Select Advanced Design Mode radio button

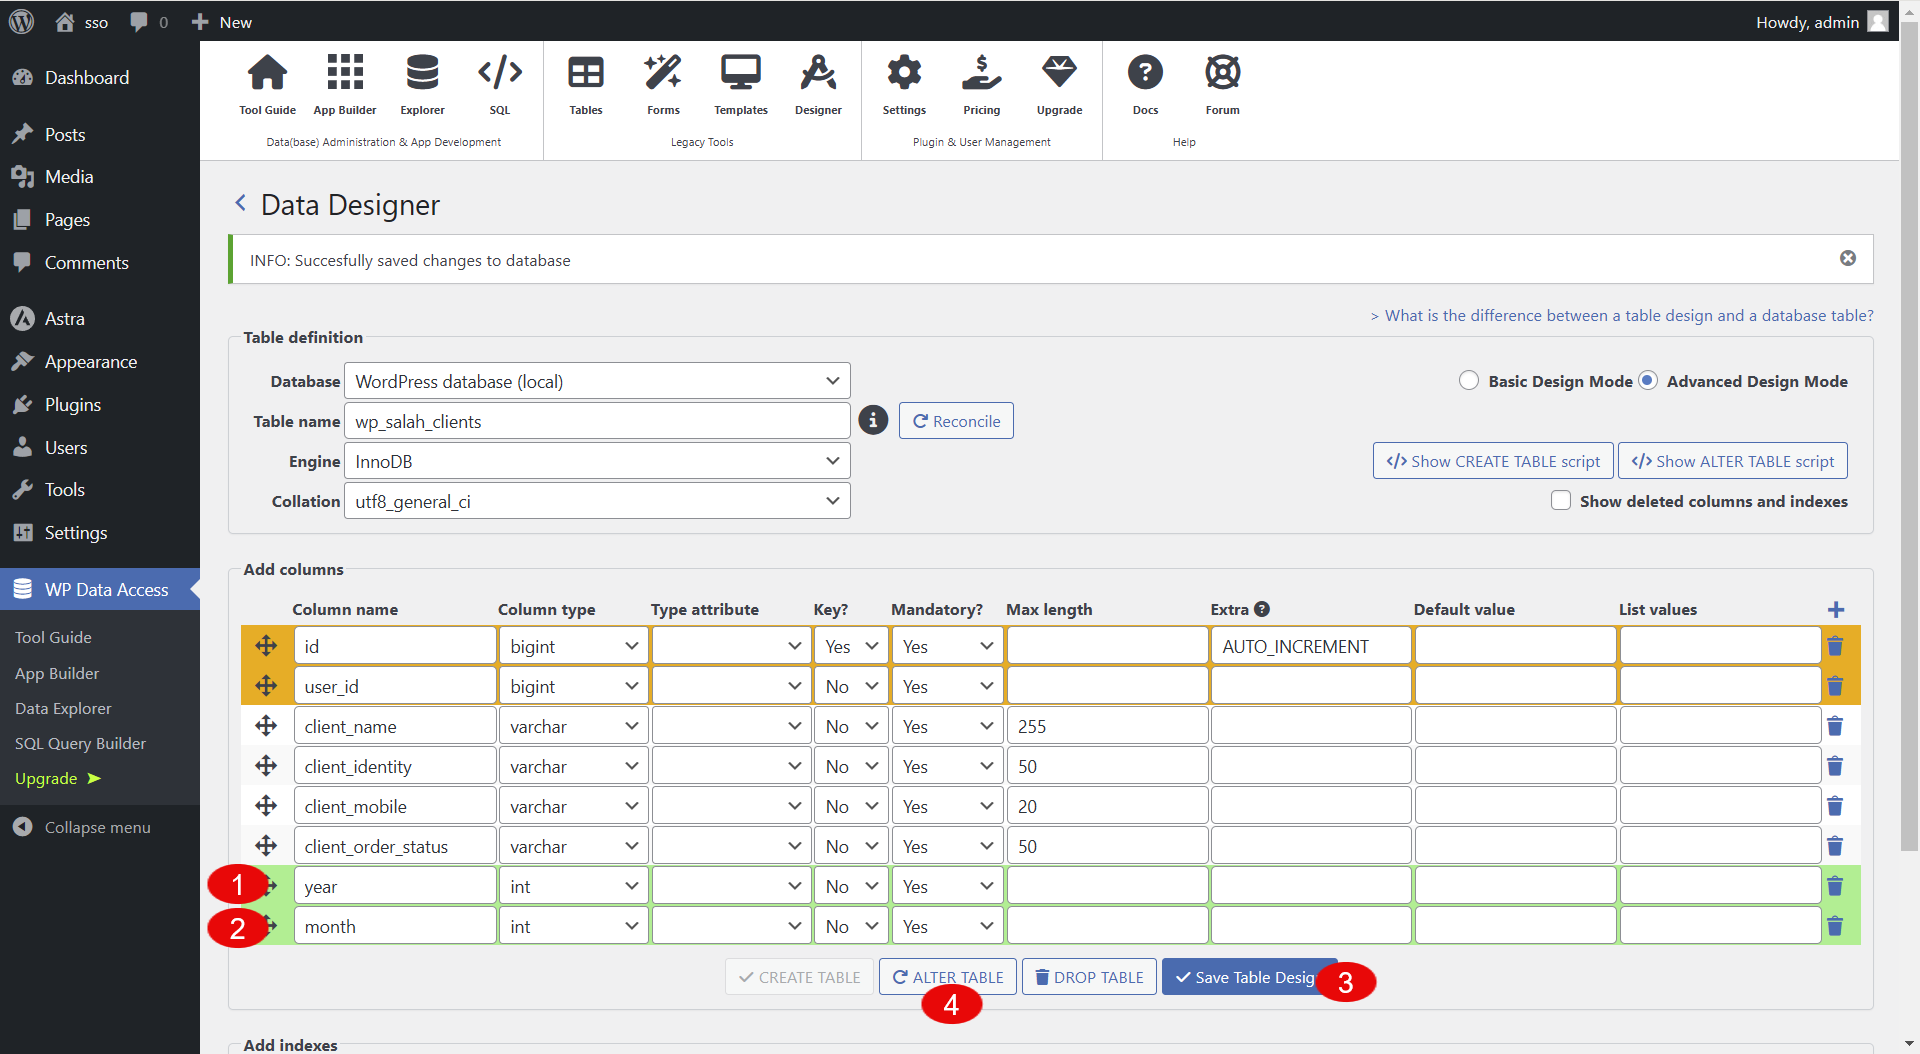click(x=1648, y=381)
